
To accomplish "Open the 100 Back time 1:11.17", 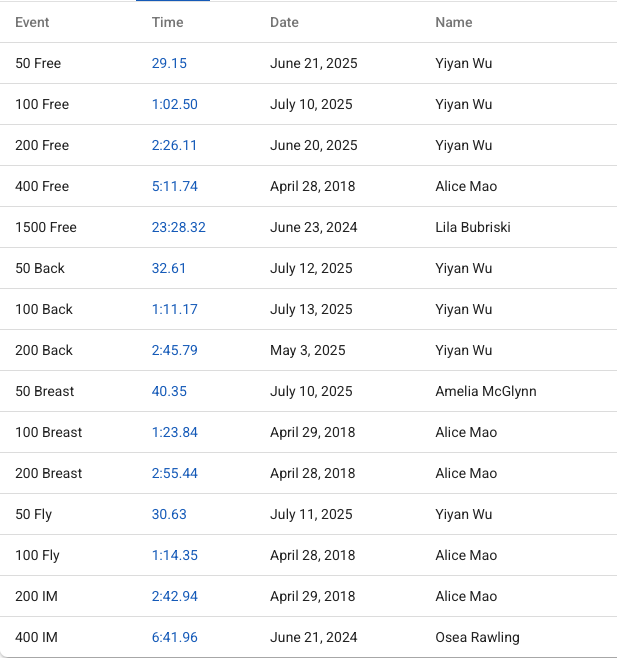I will (174, 309).
